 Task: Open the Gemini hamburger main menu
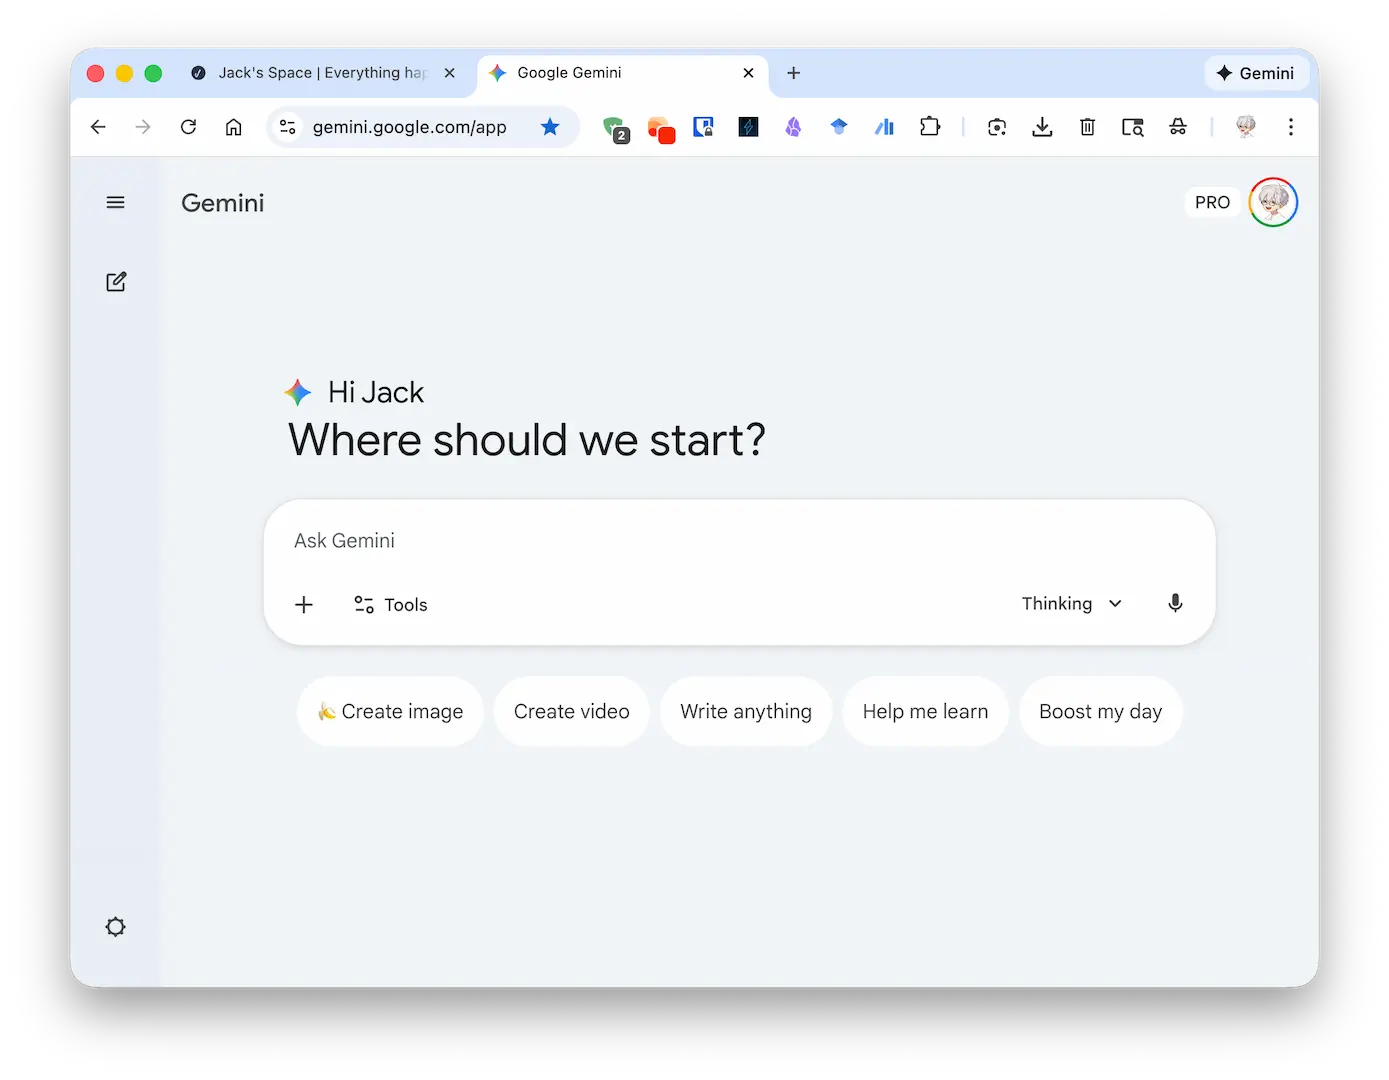coord(116,203)
